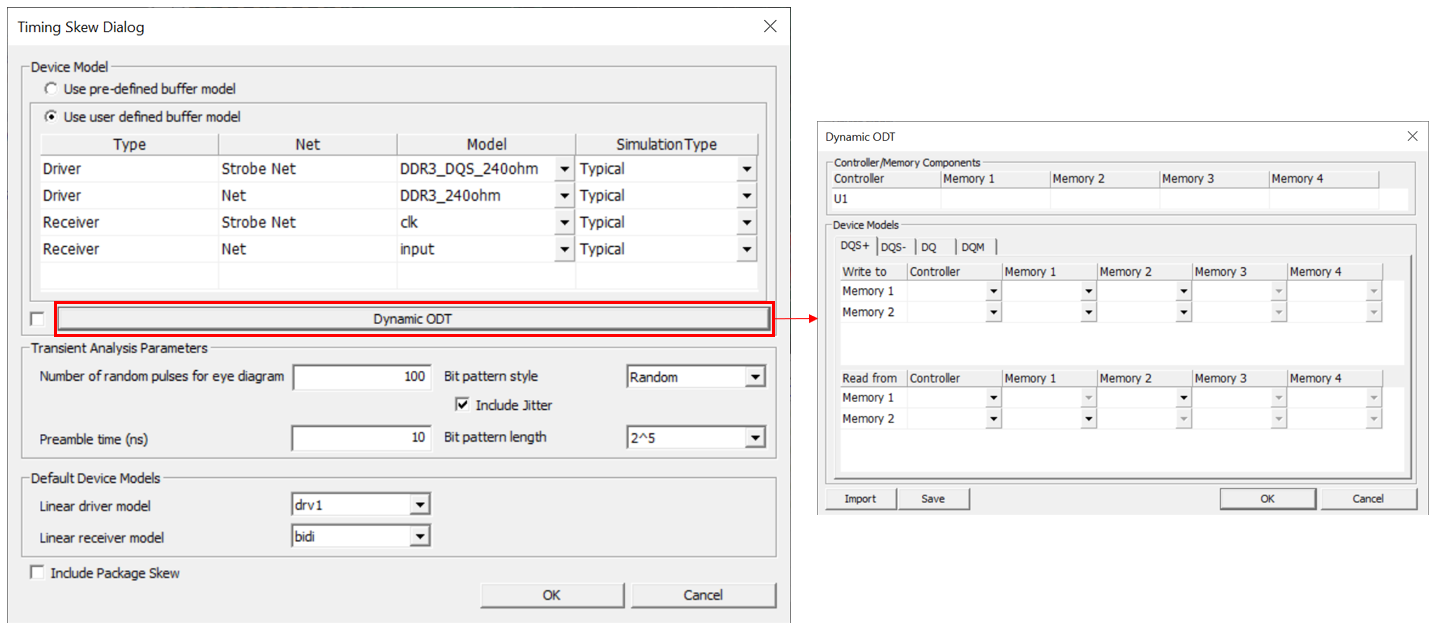Tick the checkbox beside Dynamic ODT button
Image resolution: width=1436 pixels, height=640 pixels.
tap(37, 319)
